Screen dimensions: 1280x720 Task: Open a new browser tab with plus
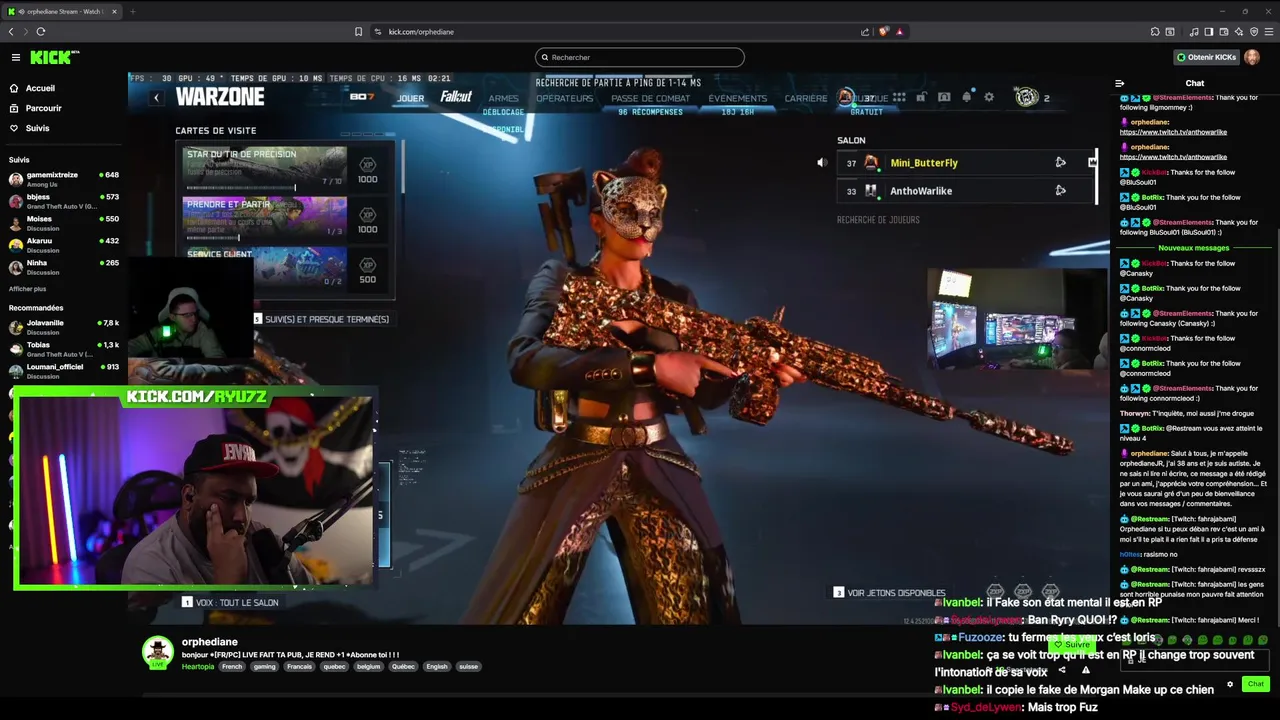point(132,11)
